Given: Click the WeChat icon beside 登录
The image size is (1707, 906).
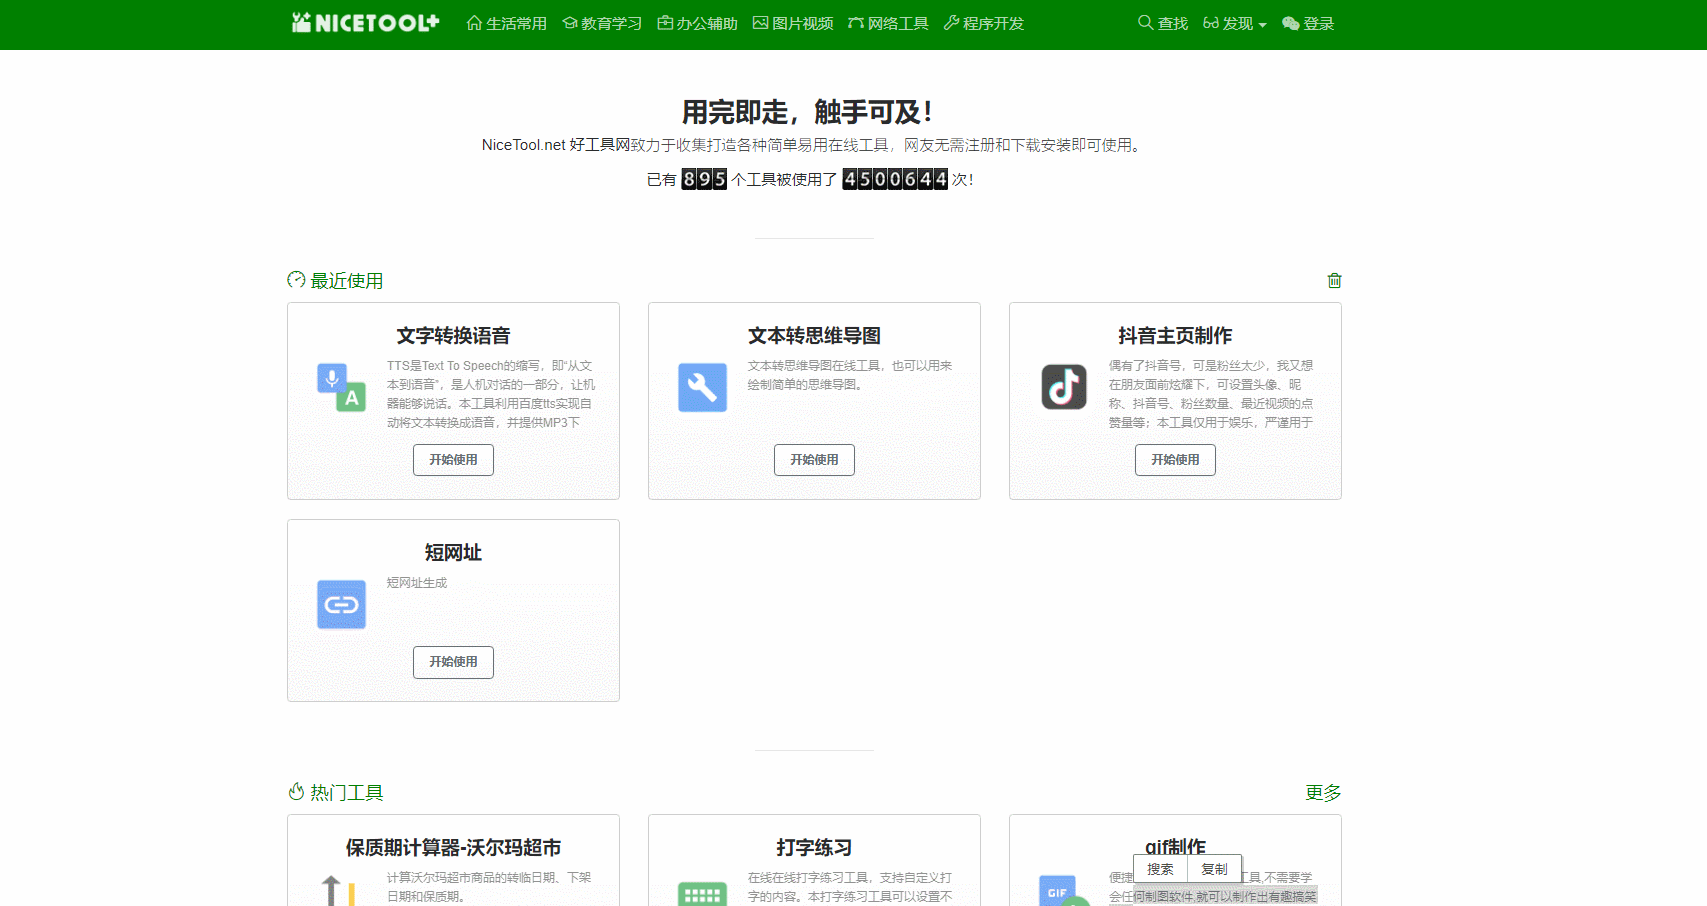Looking at the screenshot, I should [x=1289, y=23].
